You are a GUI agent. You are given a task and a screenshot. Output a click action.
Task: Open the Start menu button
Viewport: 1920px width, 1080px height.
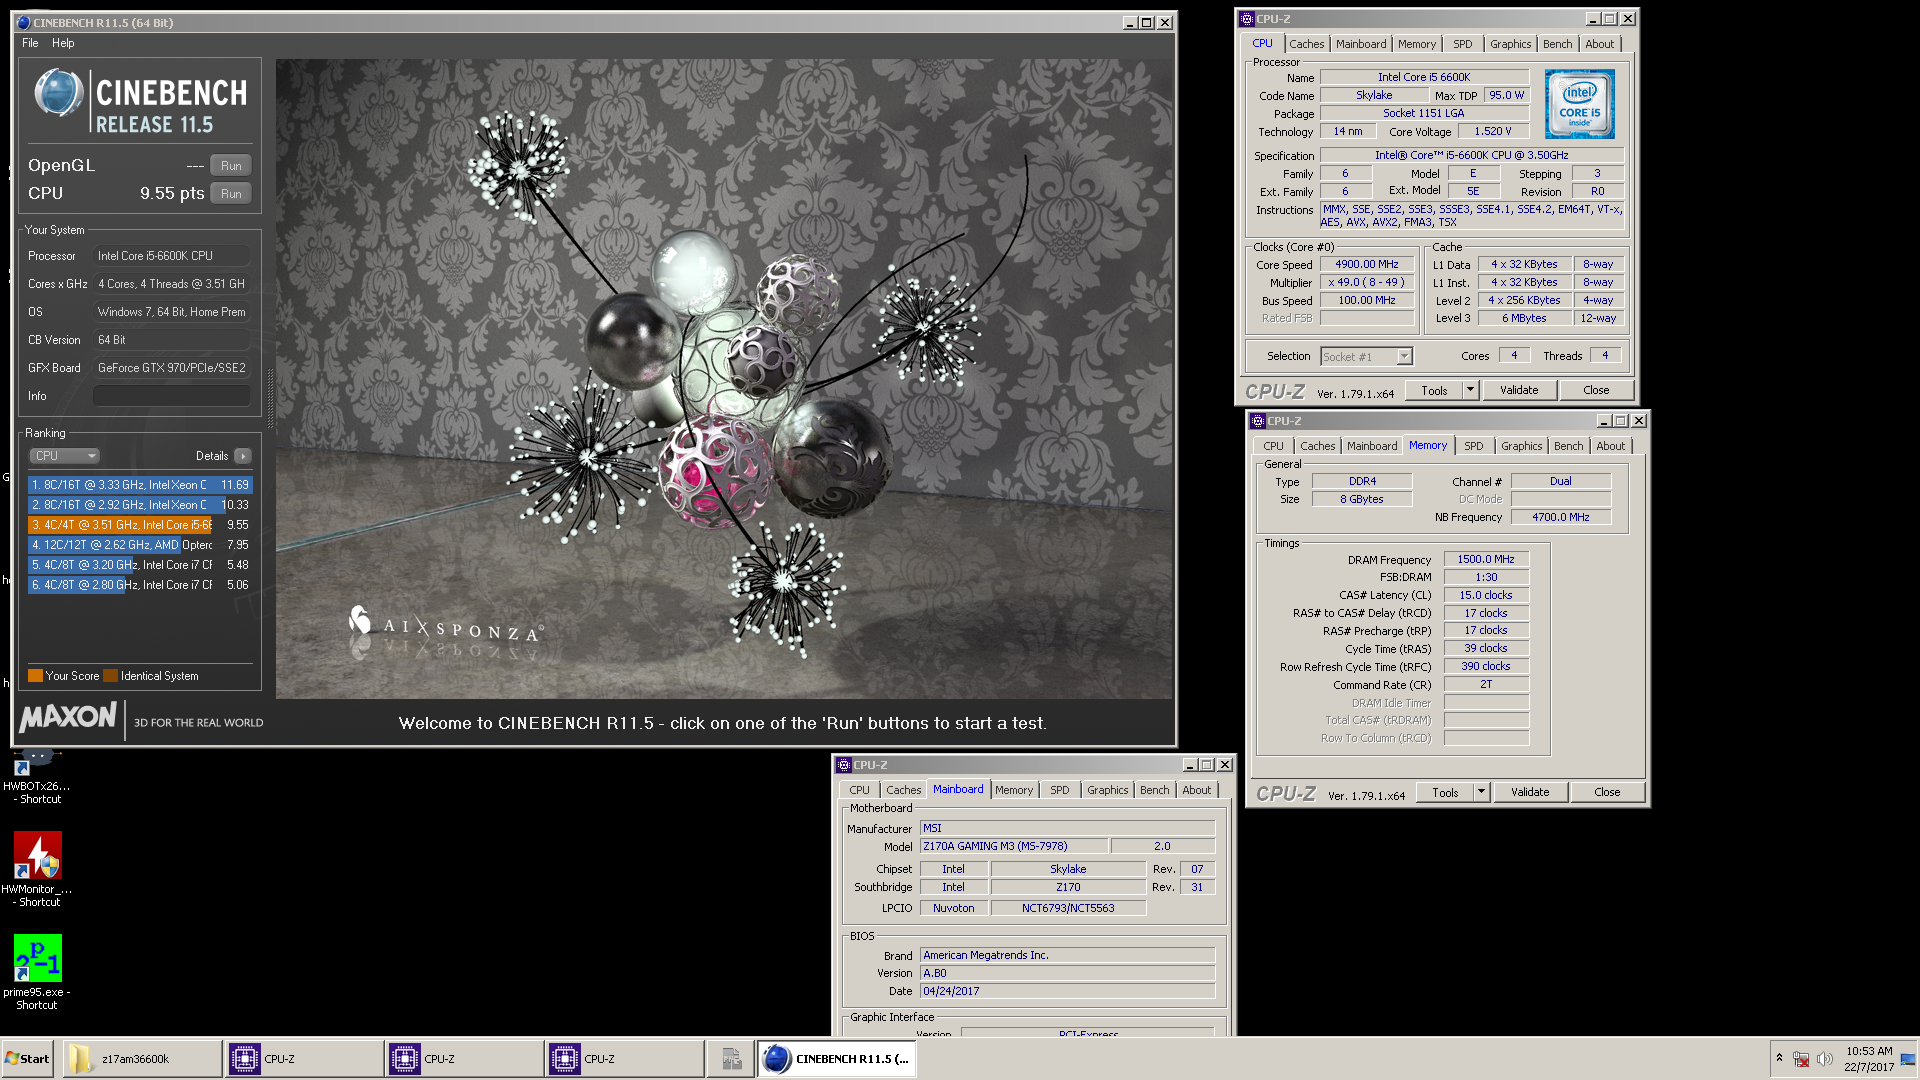[27, 1059]
